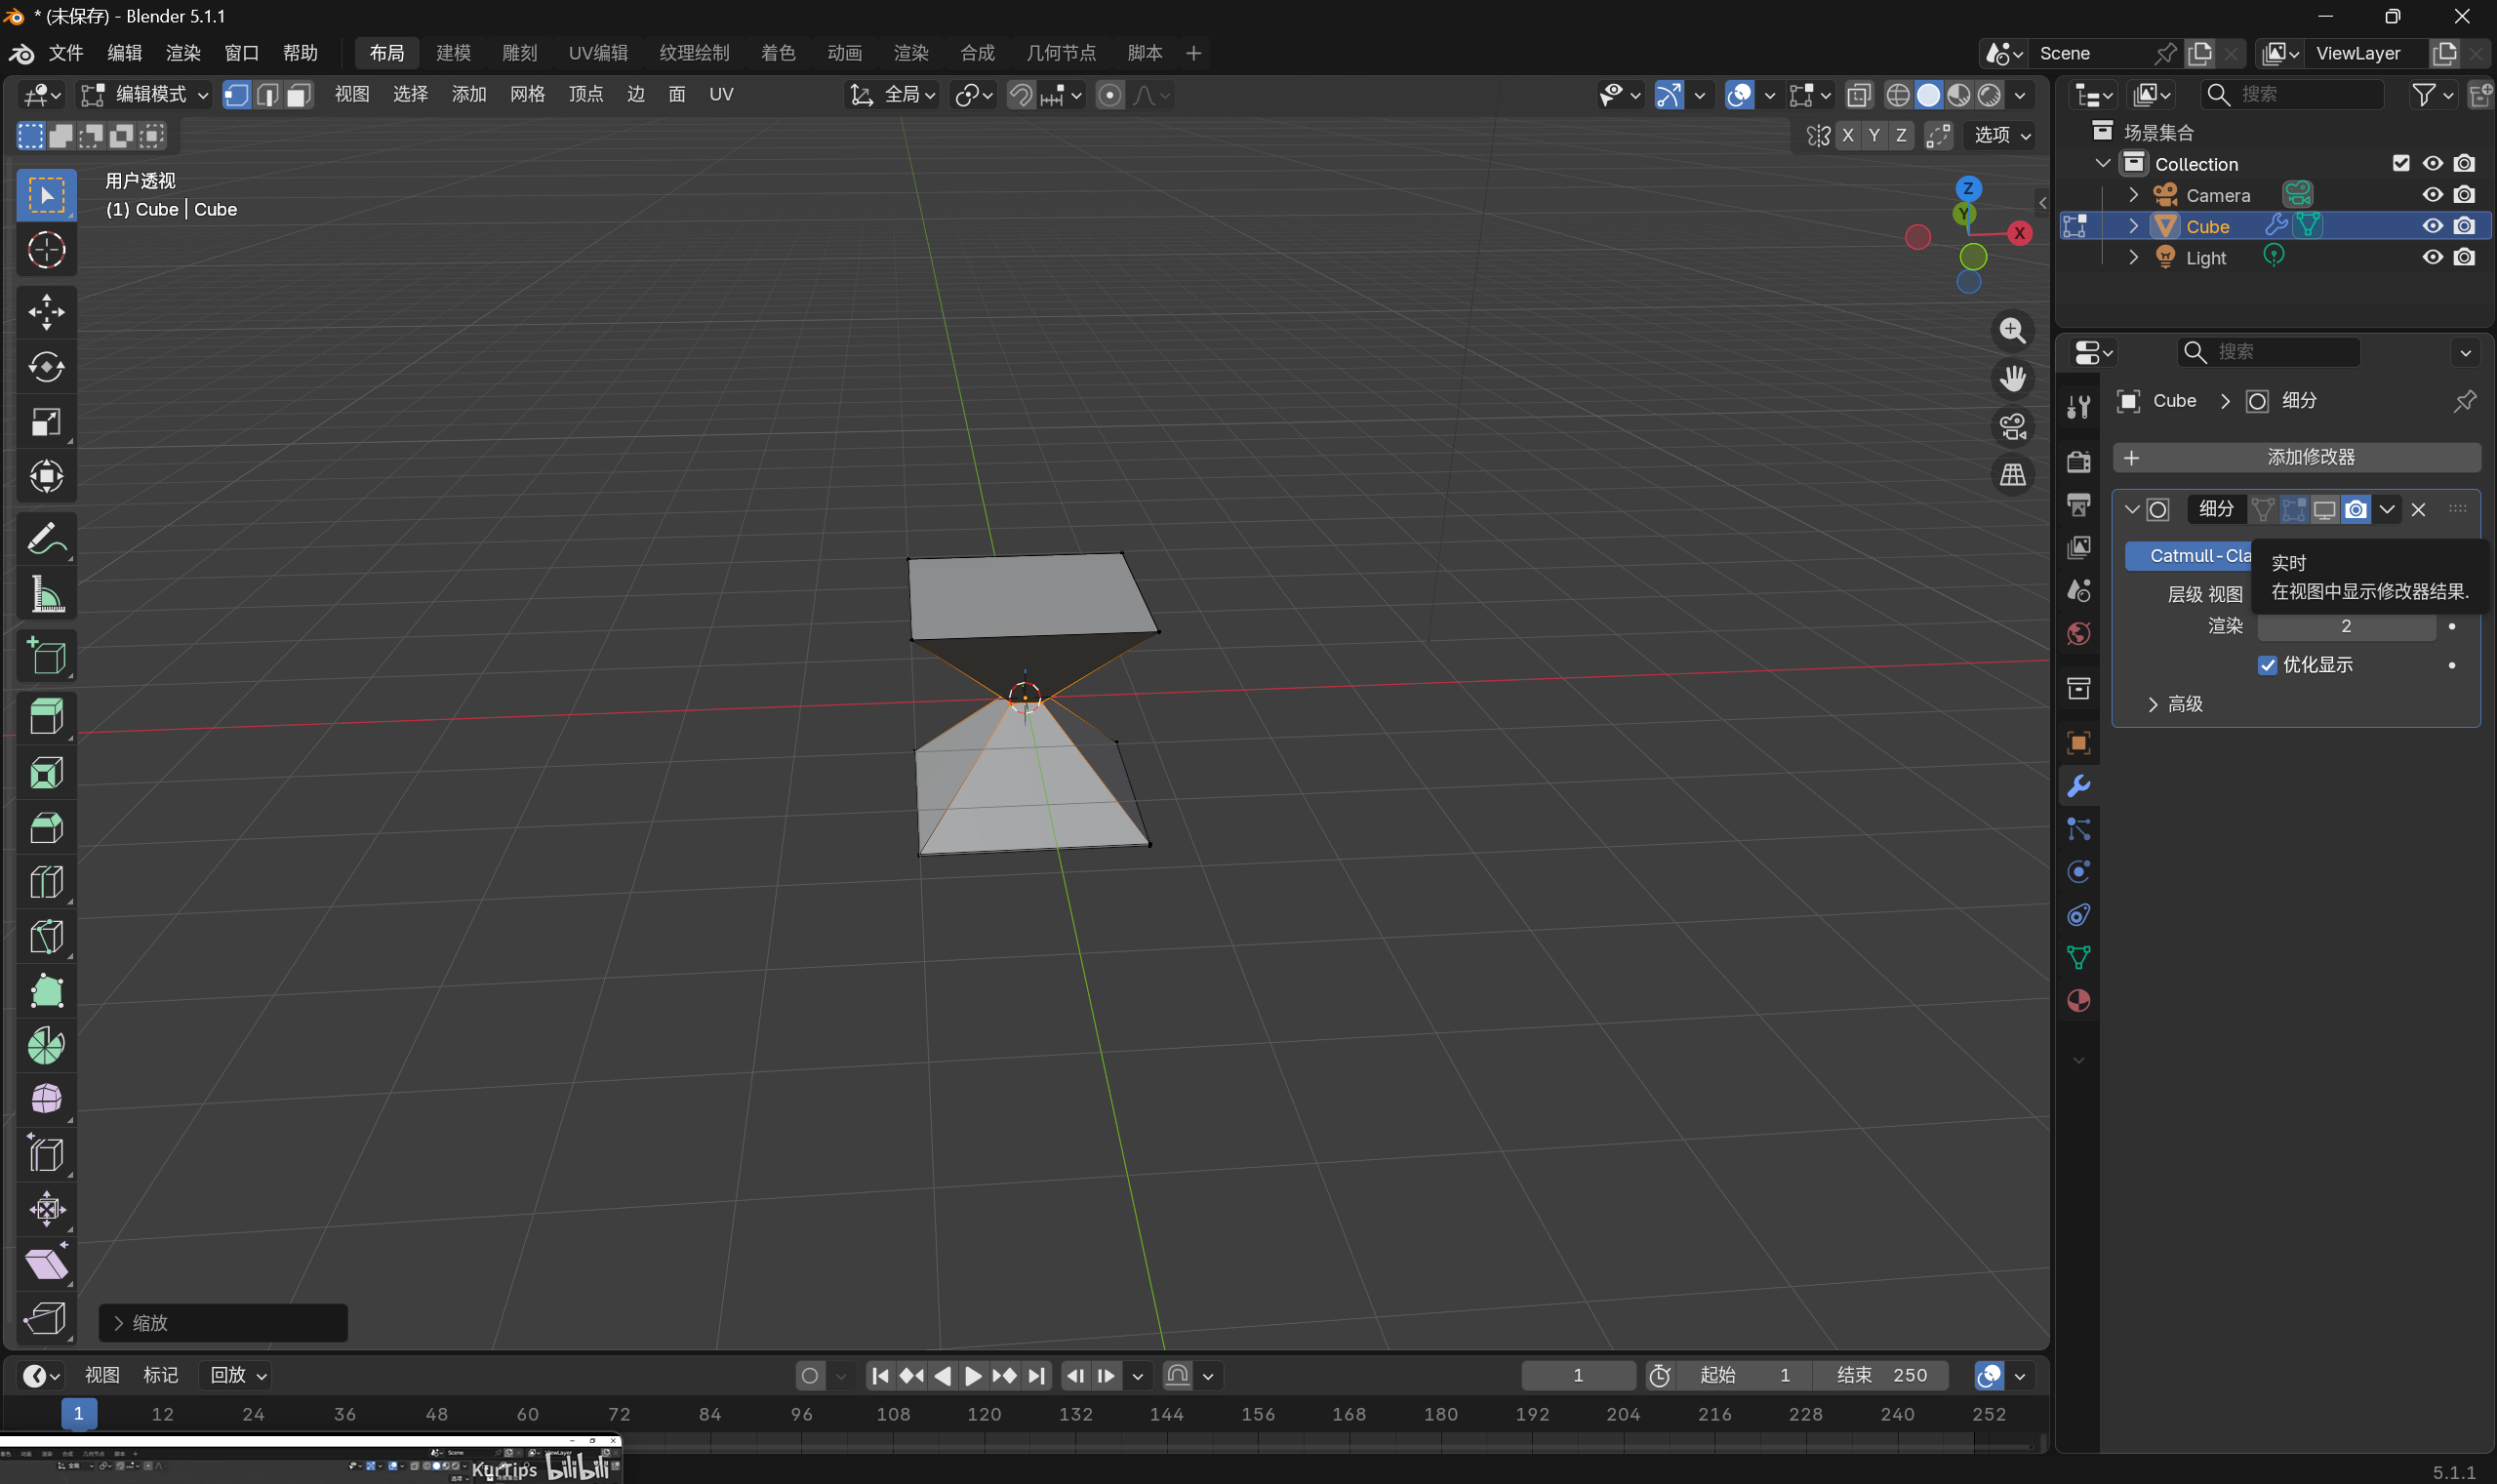
Task: Select the Rotate tool
Action: point(46,367)
